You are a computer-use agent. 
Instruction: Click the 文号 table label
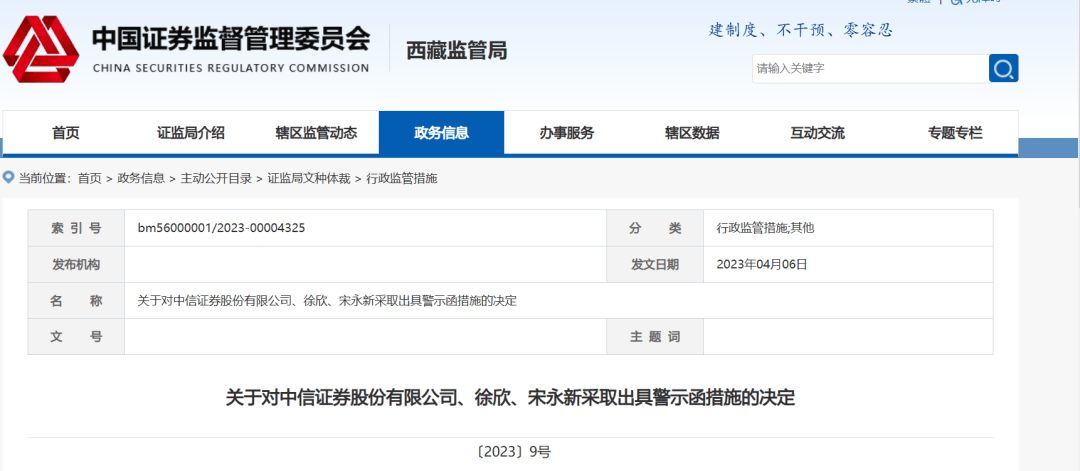coord(76,337)
